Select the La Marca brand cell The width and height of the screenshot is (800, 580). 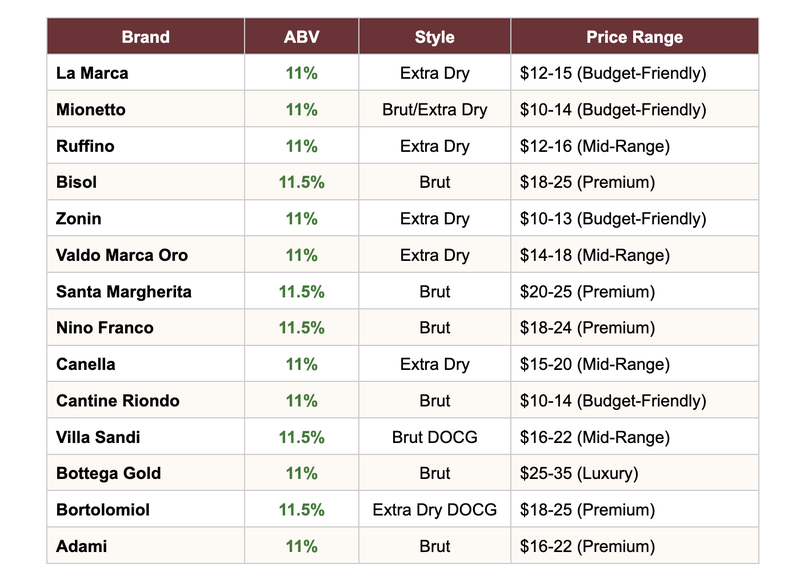coord(92,73)
